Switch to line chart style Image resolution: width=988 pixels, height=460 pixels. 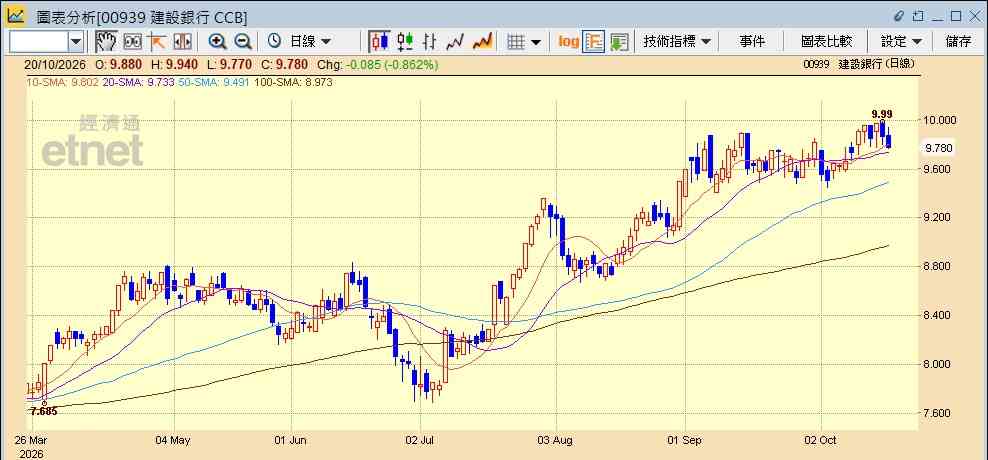(455, 42)
